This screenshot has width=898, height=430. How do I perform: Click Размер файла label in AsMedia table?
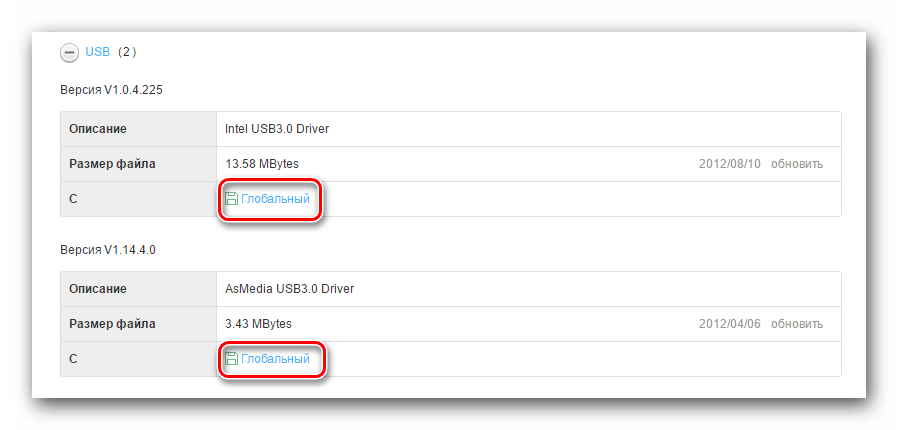[112, 324]
